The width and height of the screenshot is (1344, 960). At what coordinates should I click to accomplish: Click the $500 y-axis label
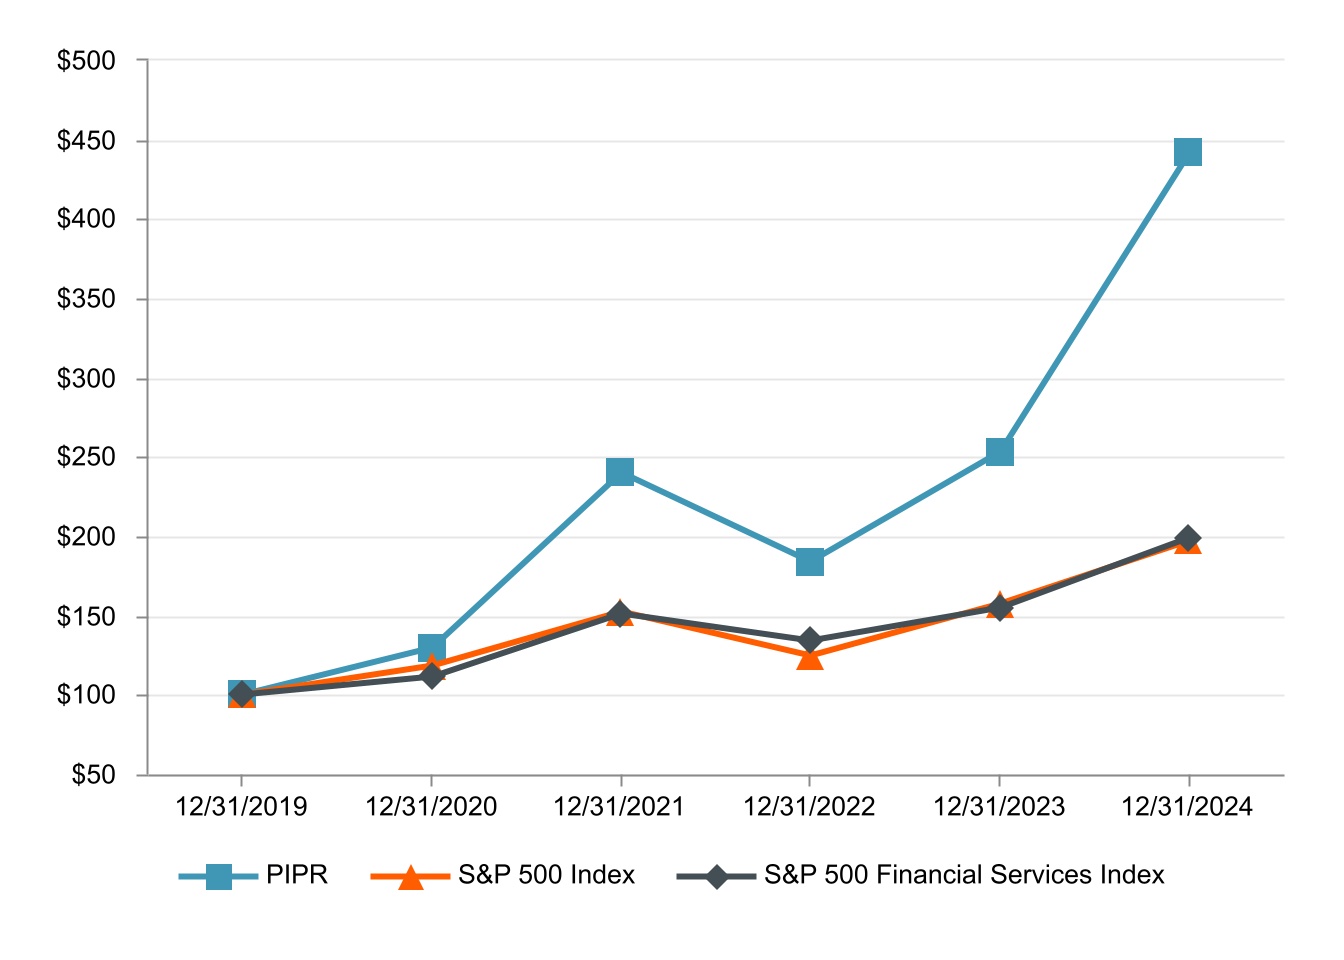pos(86,61)
